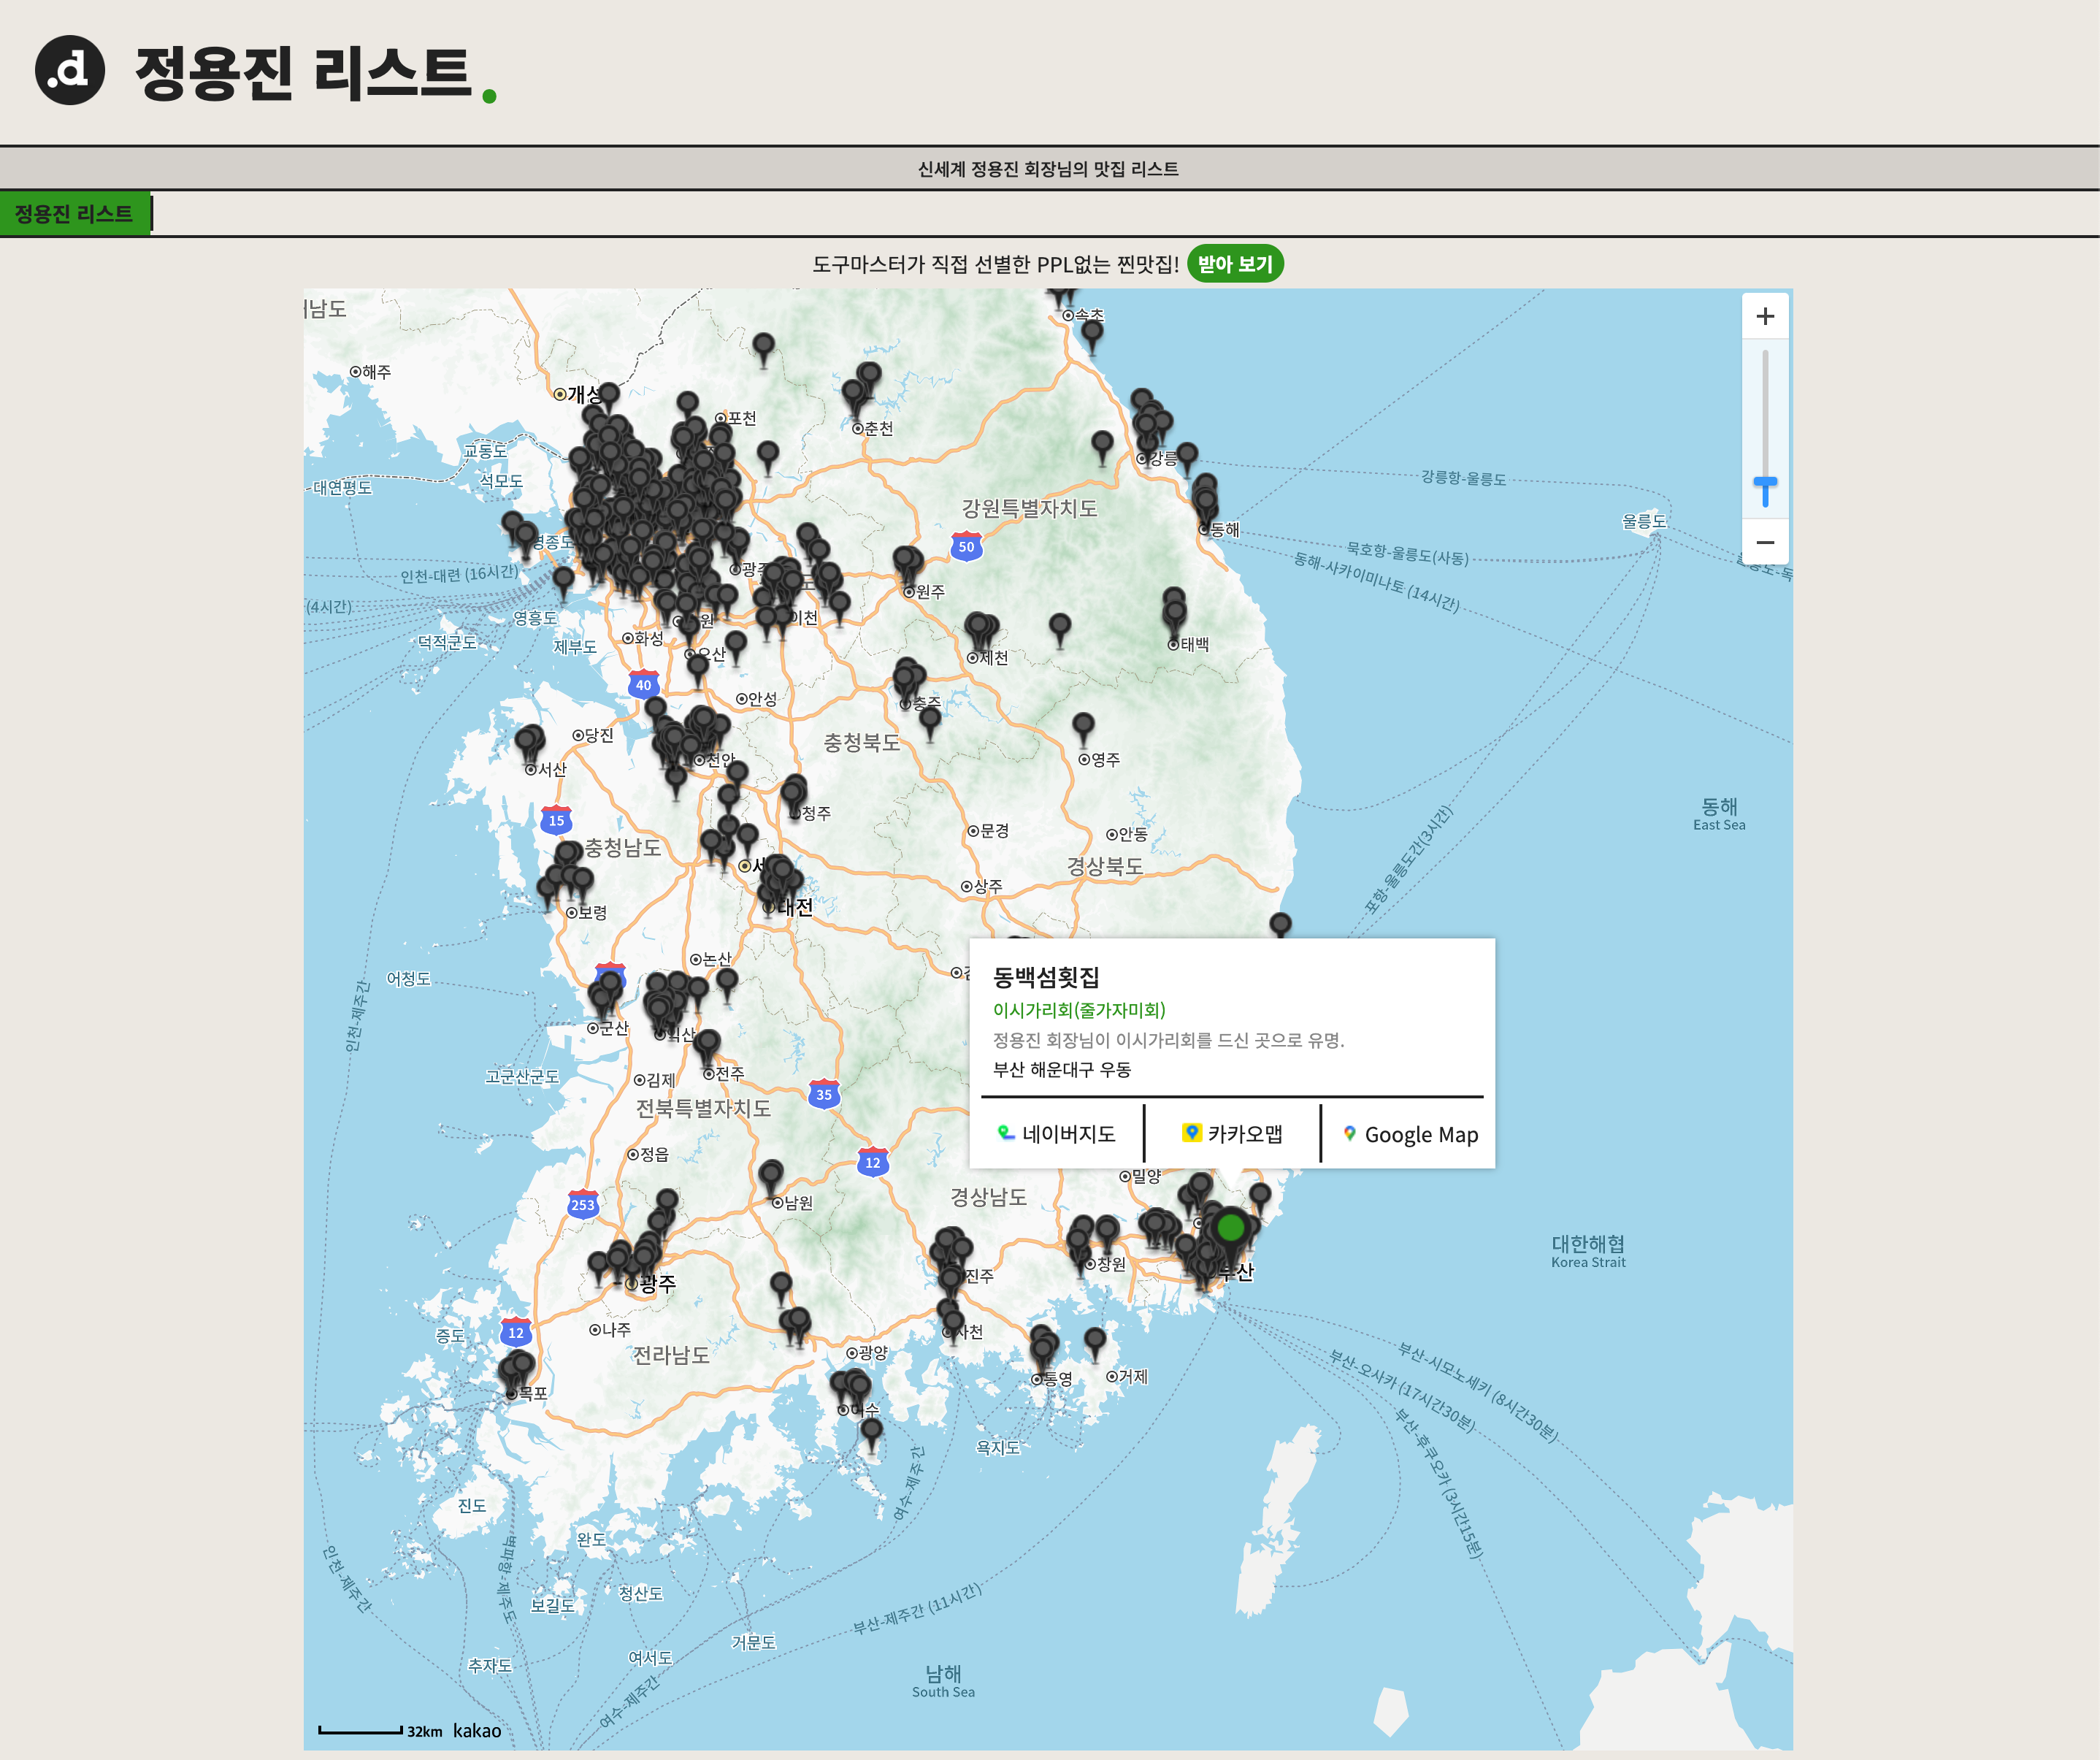Click the map pin near Yeongju
Image resolution: width=2100 pixels, height=1760 pixels.
pyautogui.click(x=1083, y=724)
